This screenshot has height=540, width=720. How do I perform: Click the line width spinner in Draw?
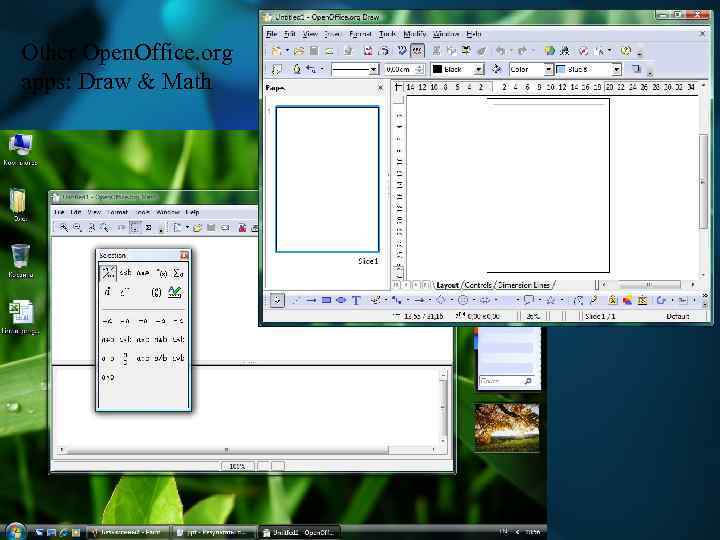pos(419,69)
